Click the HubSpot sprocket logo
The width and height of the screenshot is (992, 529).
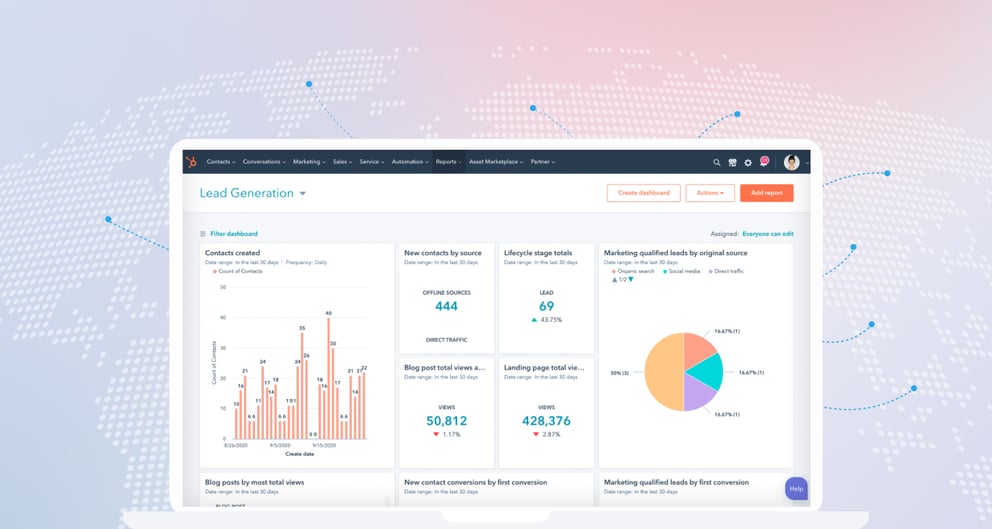[x=191, y=162]
